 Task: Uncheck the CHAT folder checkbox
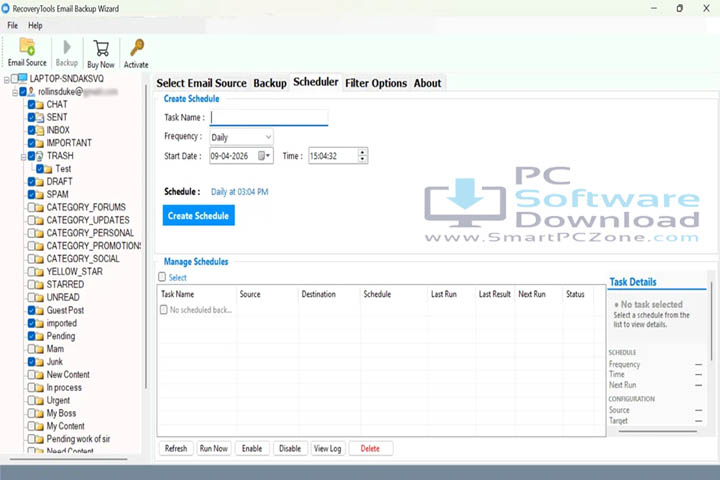coord(31,104)
